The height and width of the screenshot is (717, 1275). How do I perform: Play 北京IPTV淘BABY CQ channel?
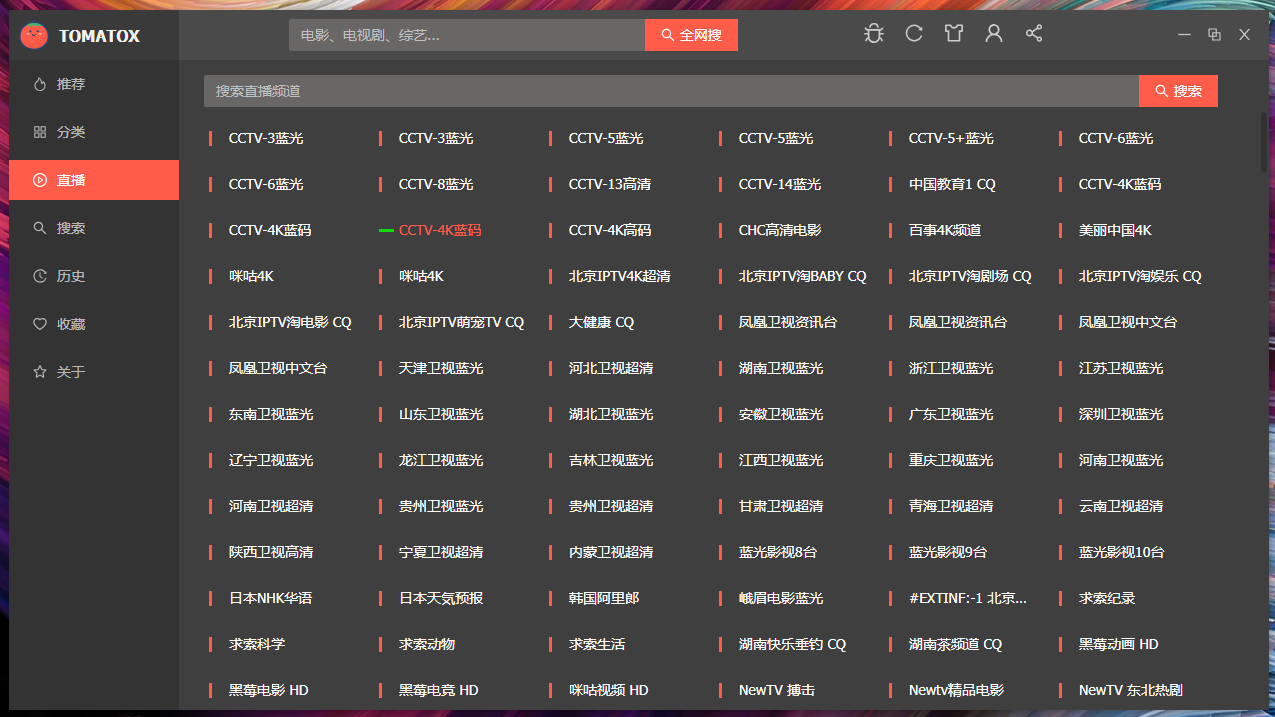pos(803,276)
